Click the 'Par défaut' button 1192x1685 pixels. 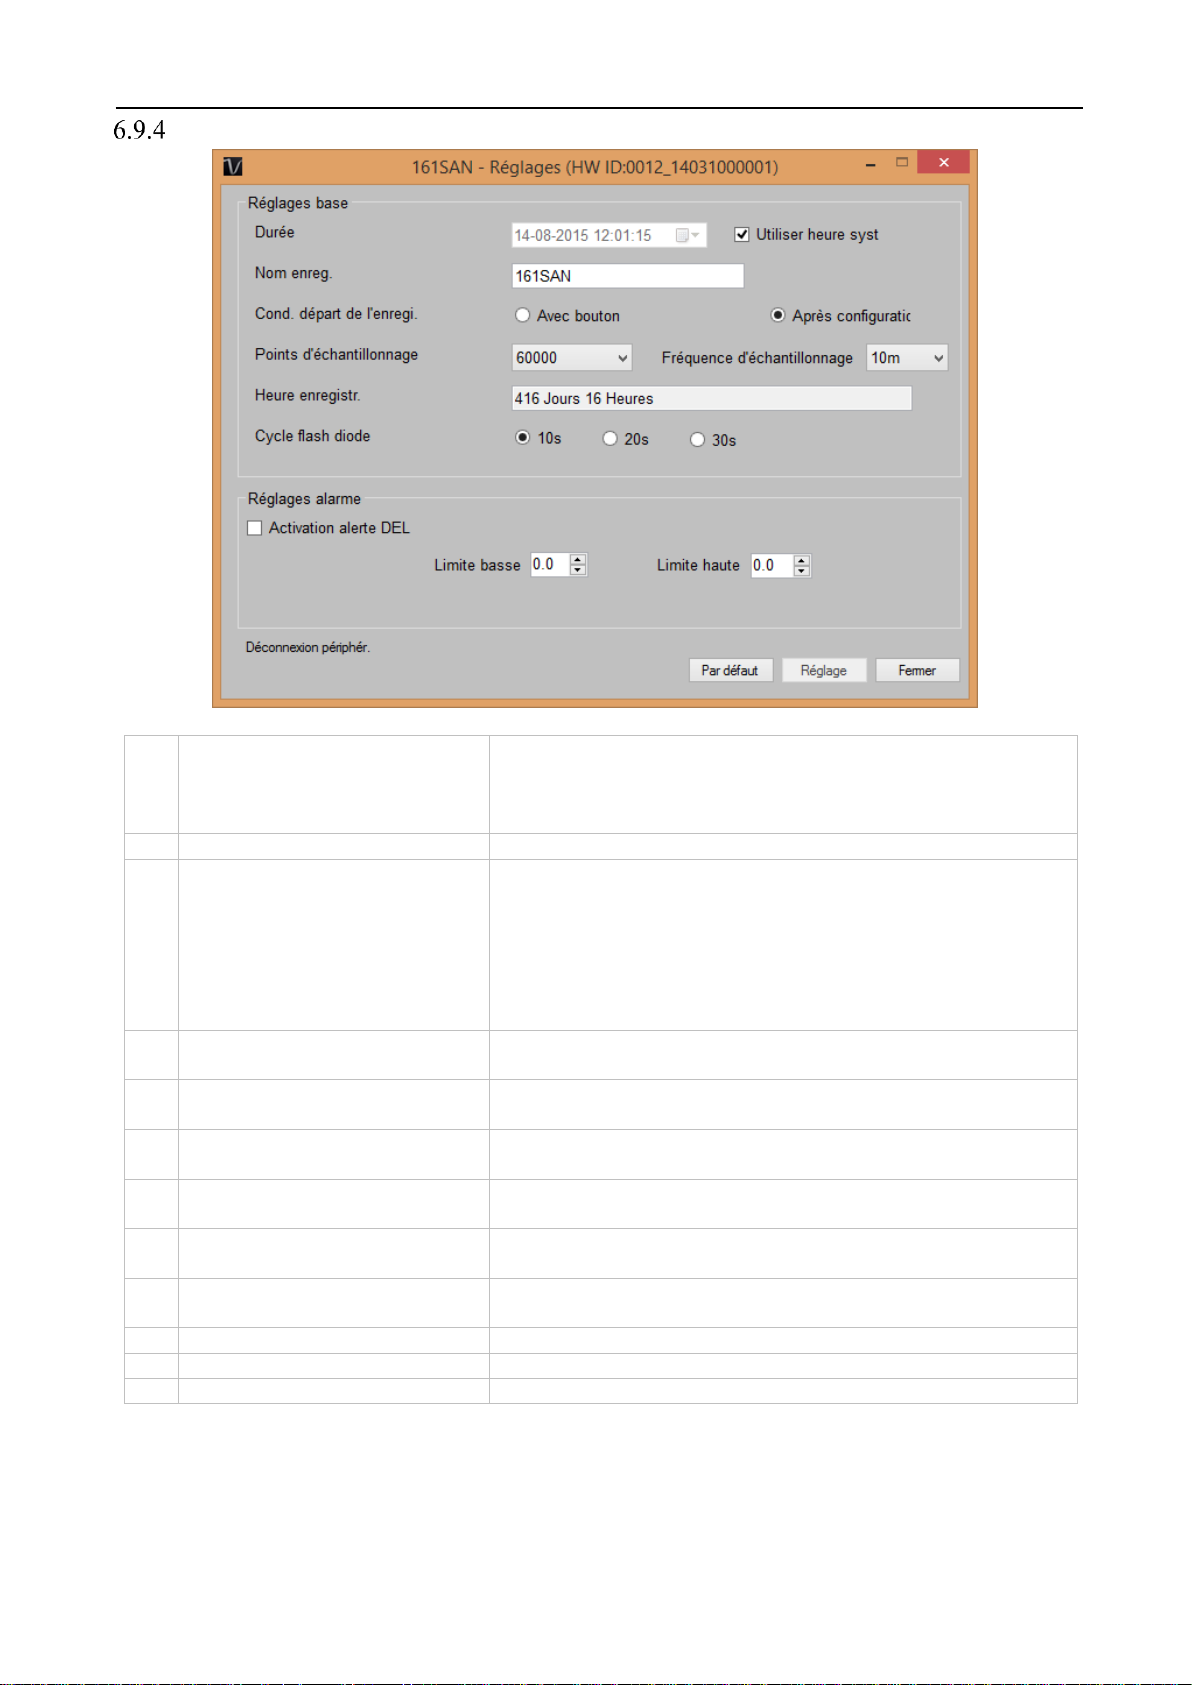click(730, 670)
